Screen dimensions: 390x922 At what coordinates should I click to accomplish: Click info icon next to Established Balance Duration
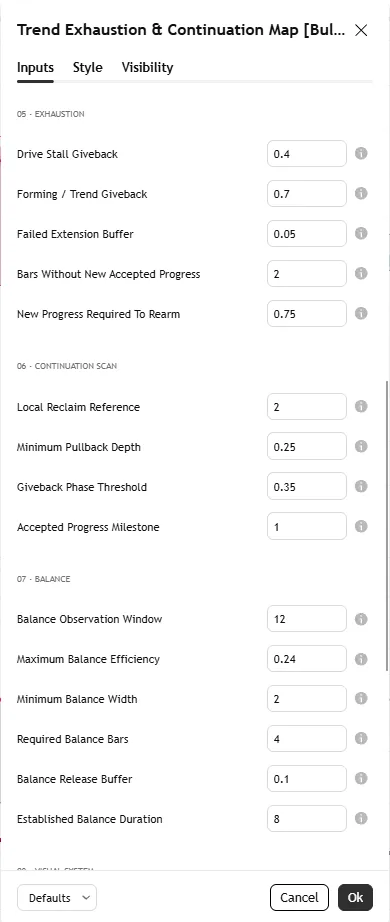[361, 819]
